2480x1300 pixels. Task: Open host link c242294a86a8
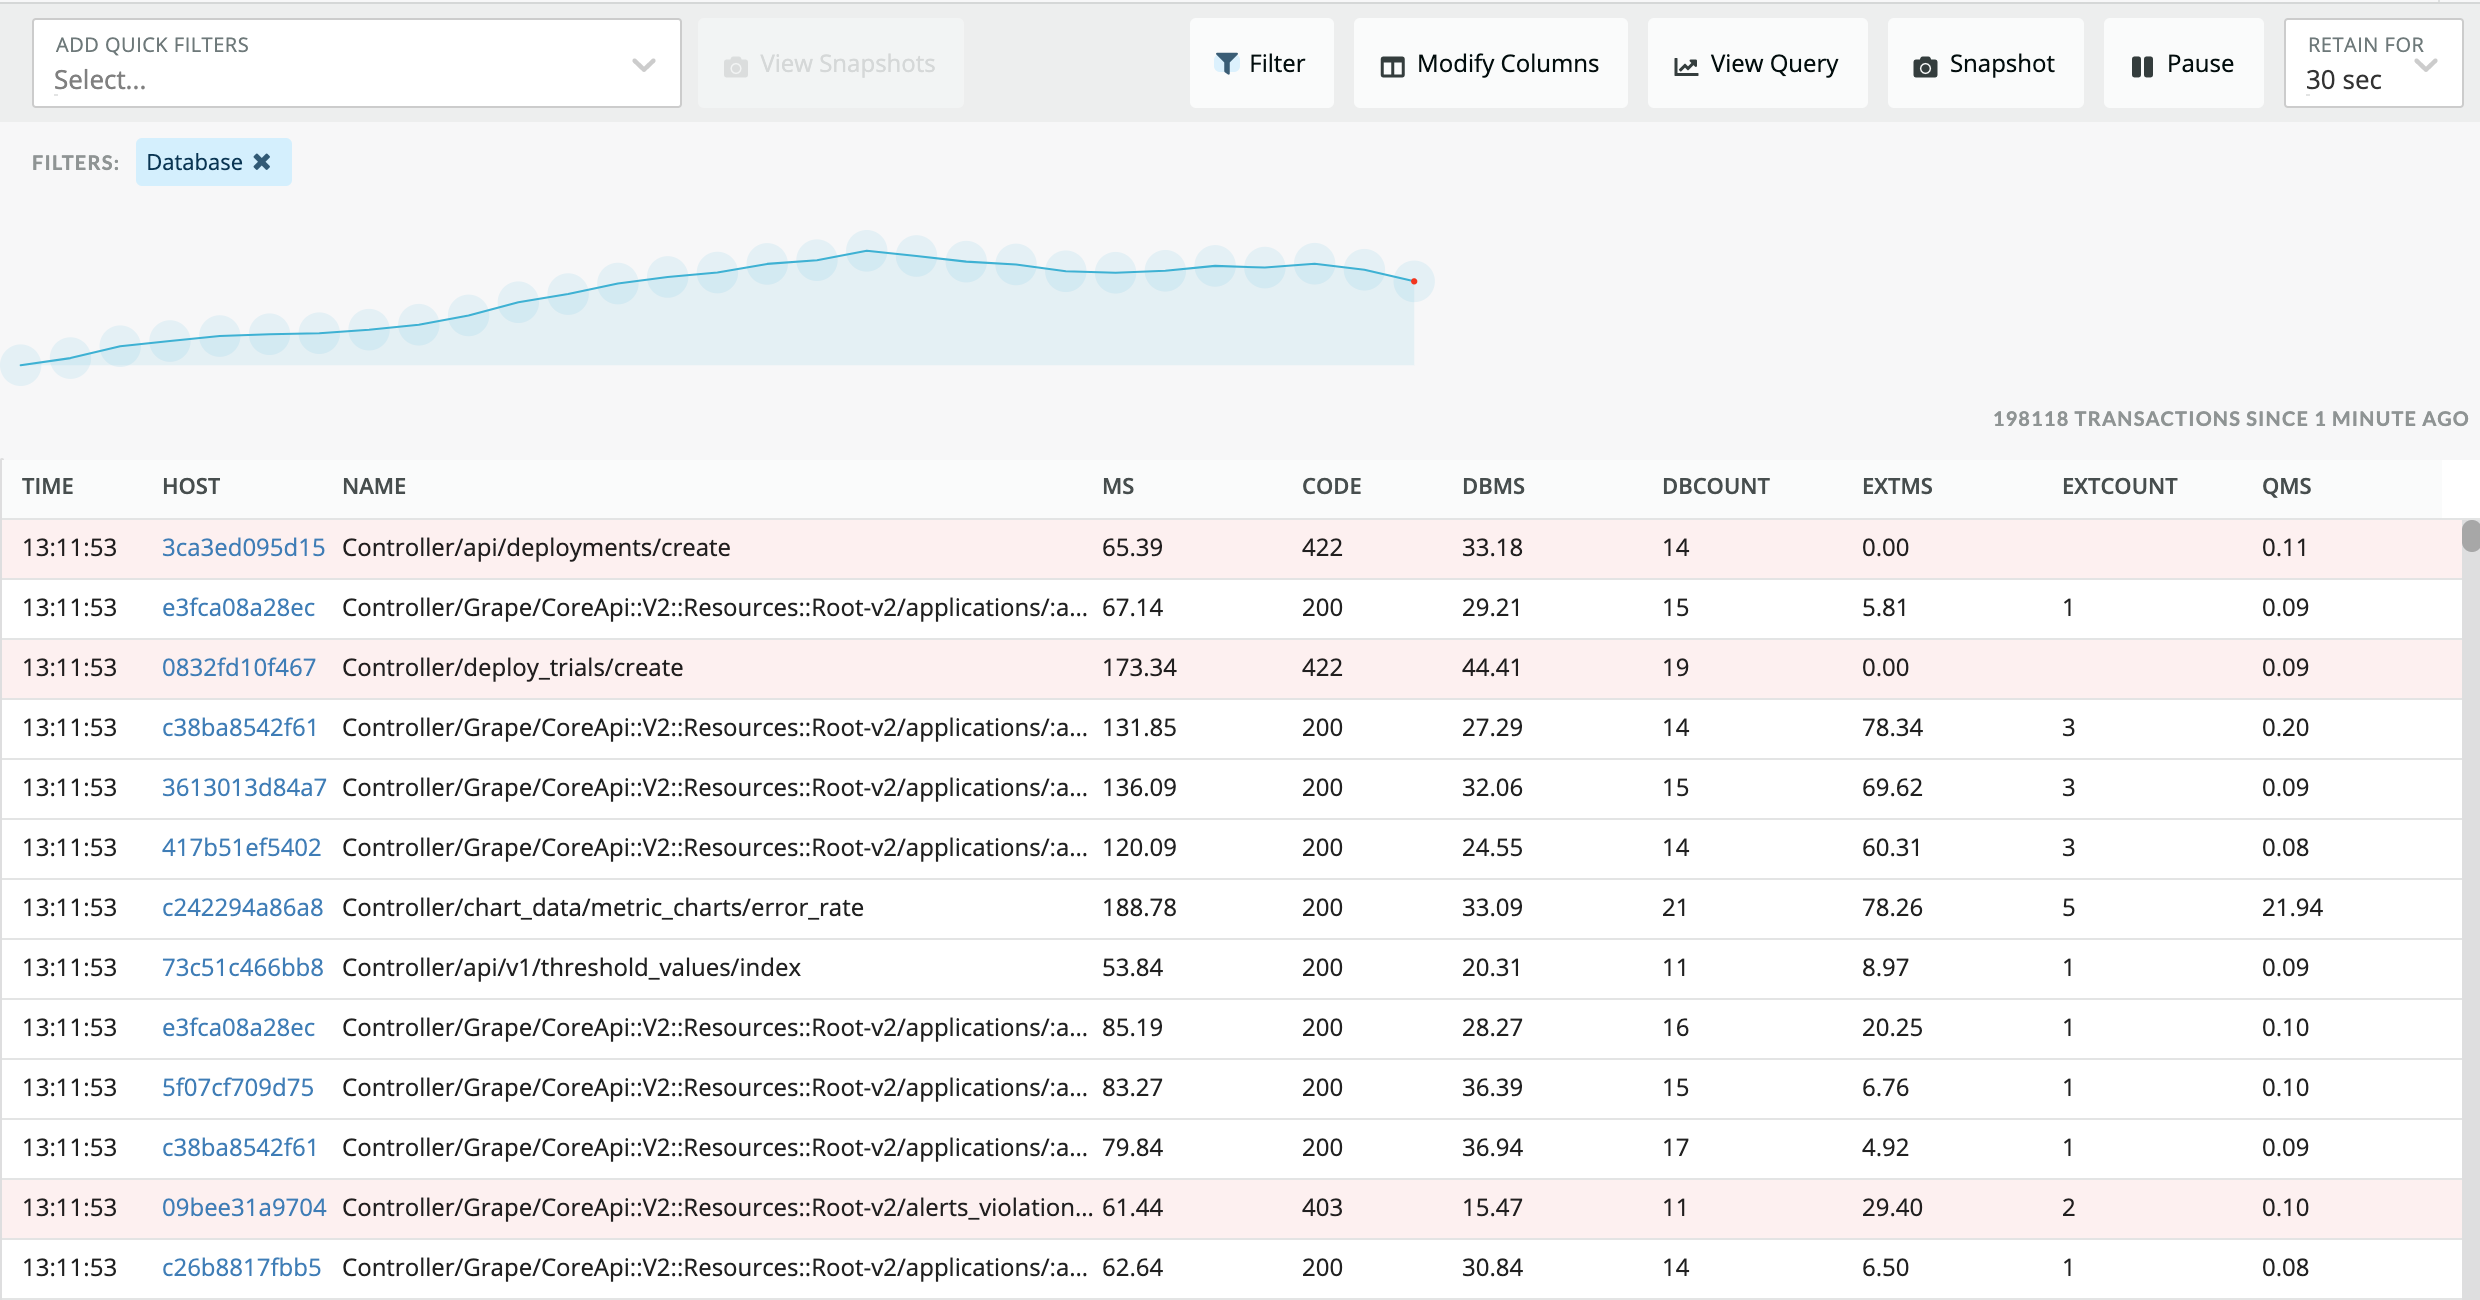click(x=242, y=908)
